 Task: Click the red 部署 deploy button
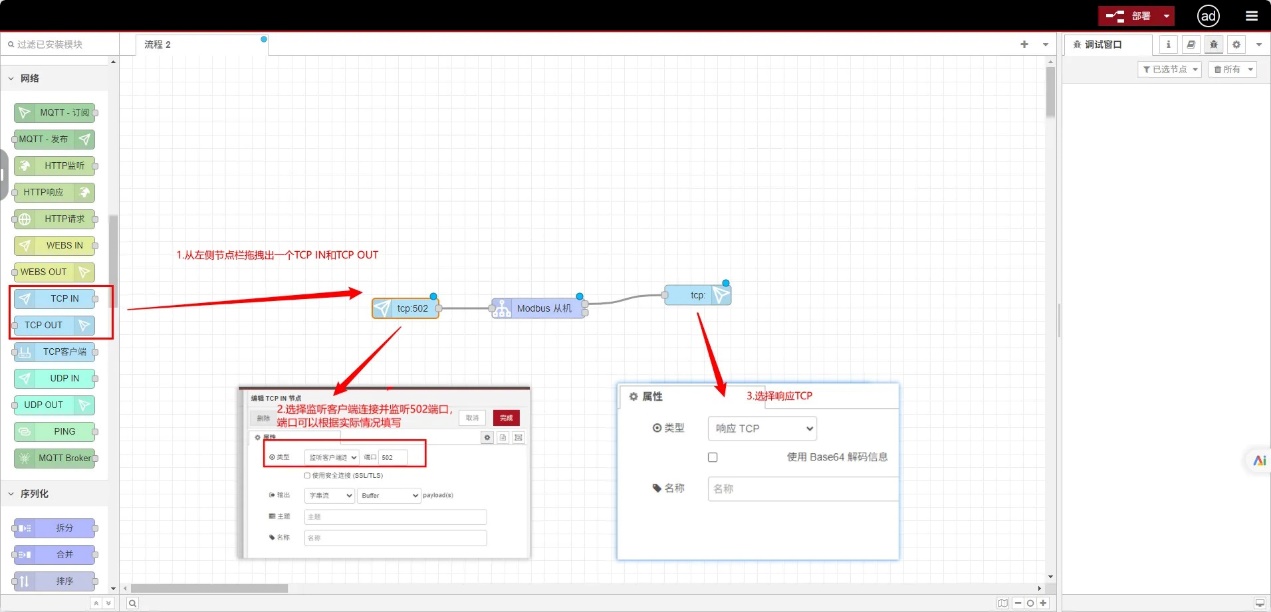[x=1128, y=16]
